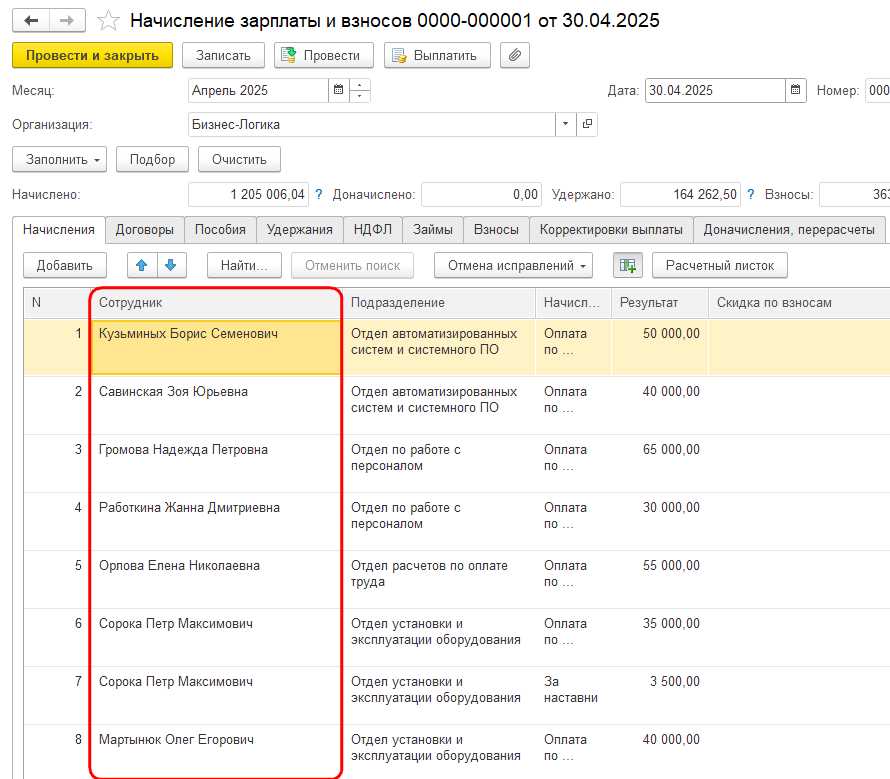Switch to the Начисления tab

(58, 229)
